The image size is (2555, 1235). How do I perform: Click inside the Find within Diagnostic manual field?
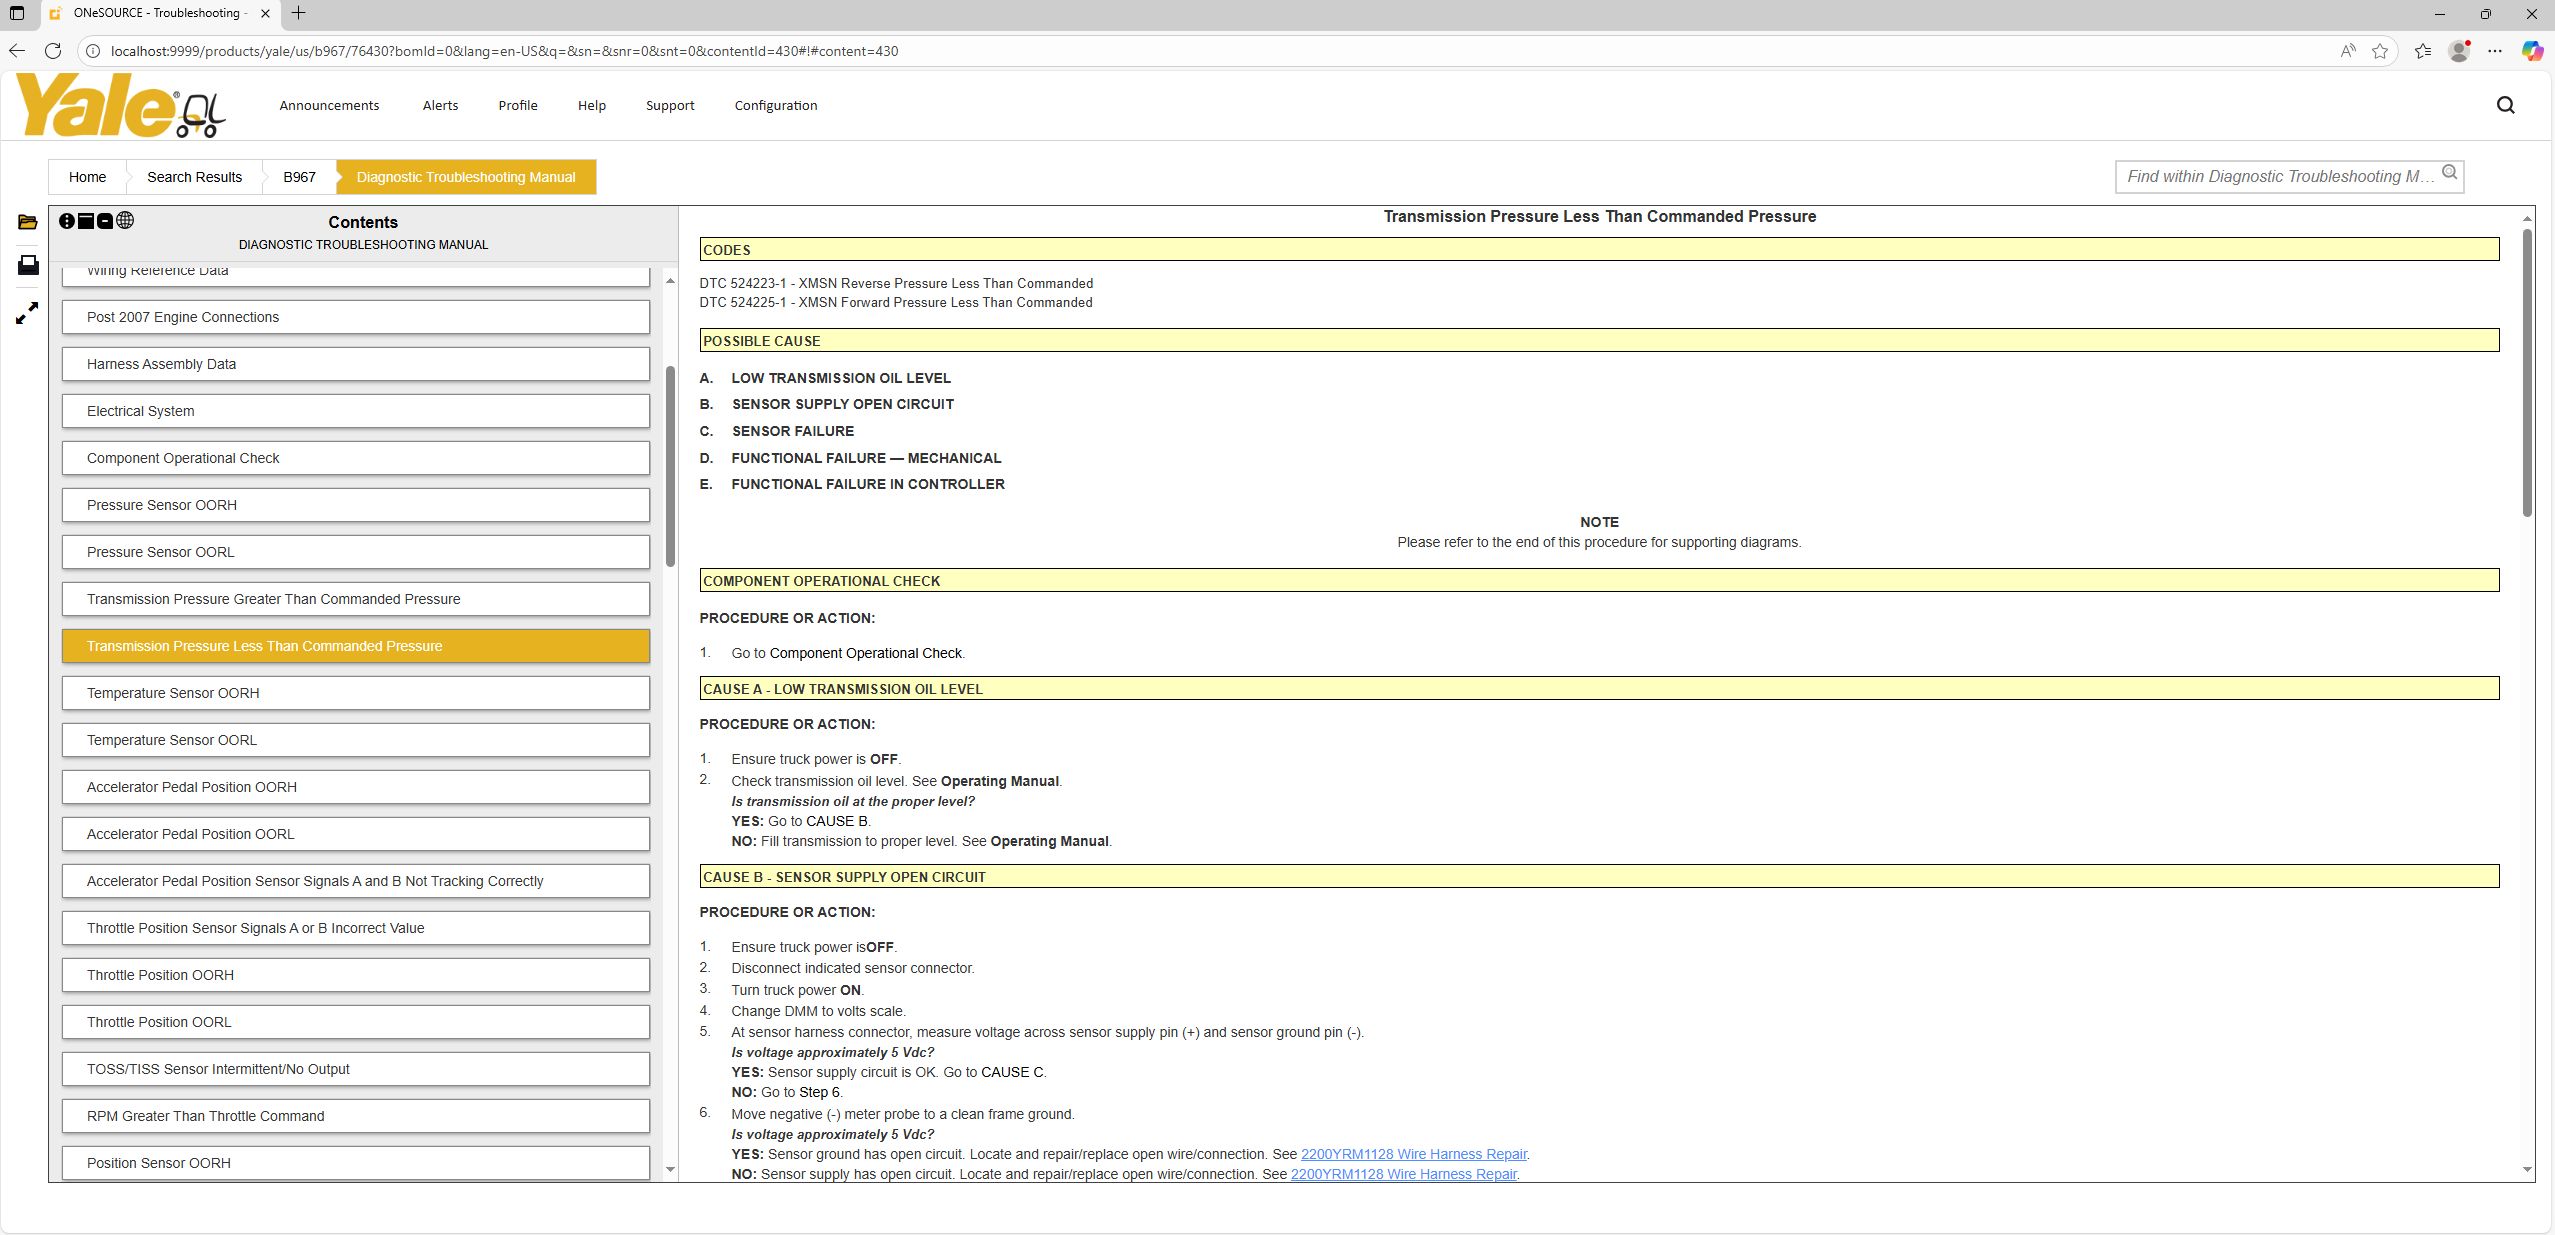coord(2270,176)
